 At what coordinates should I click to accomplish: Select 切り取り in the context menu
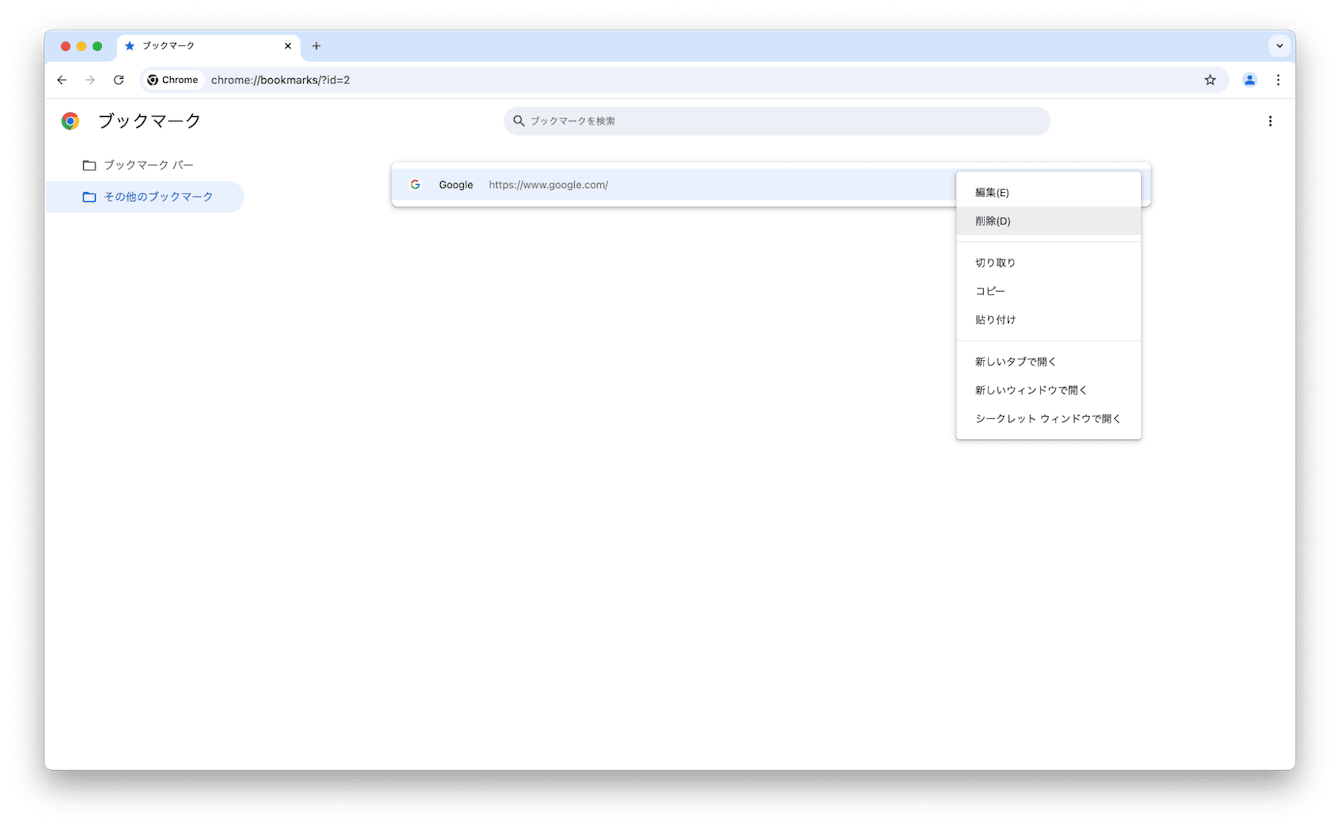1048,263
